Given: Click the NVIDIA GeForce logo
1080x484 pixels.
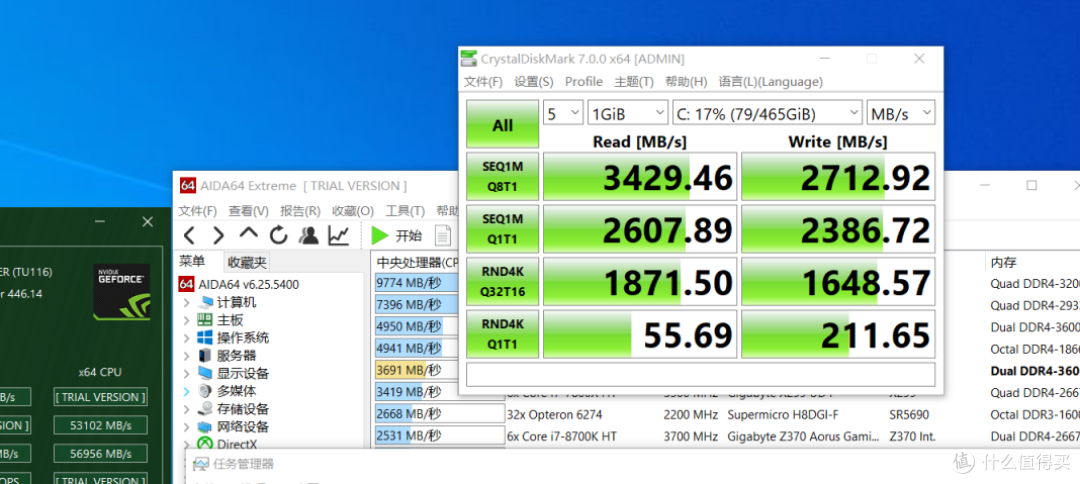Looking at the screenshot, I should [x=121, y=292].
